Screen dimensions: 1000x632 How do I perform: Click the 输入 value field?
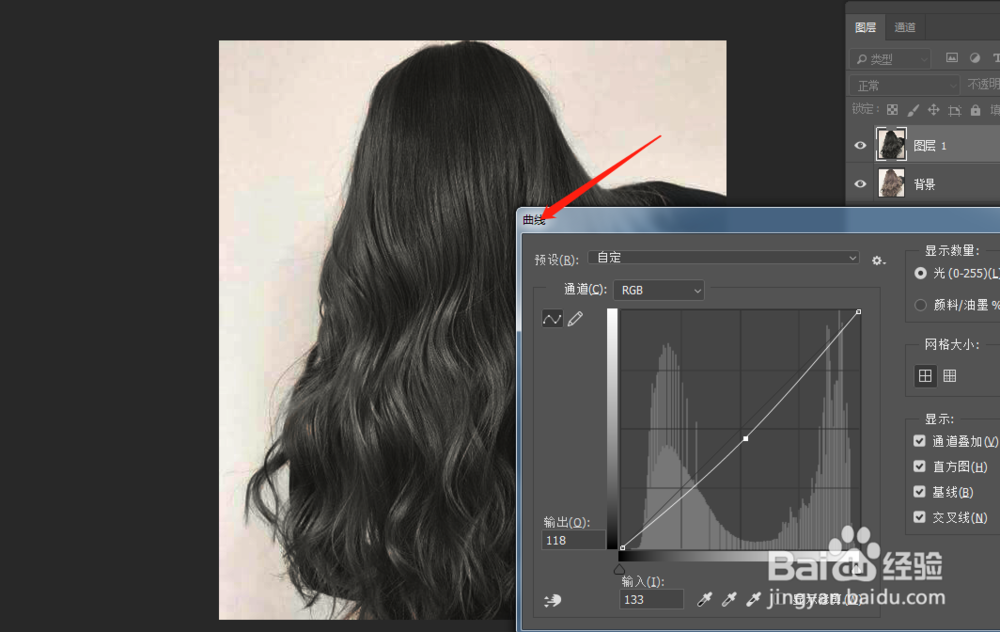click(x=651, y=599)
